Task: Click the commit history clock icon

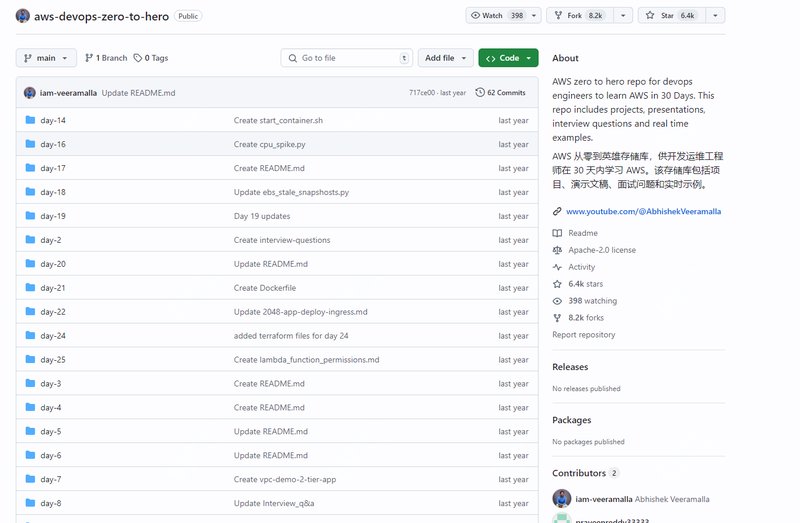Action: pyautogui.click(x=480, y=93)
